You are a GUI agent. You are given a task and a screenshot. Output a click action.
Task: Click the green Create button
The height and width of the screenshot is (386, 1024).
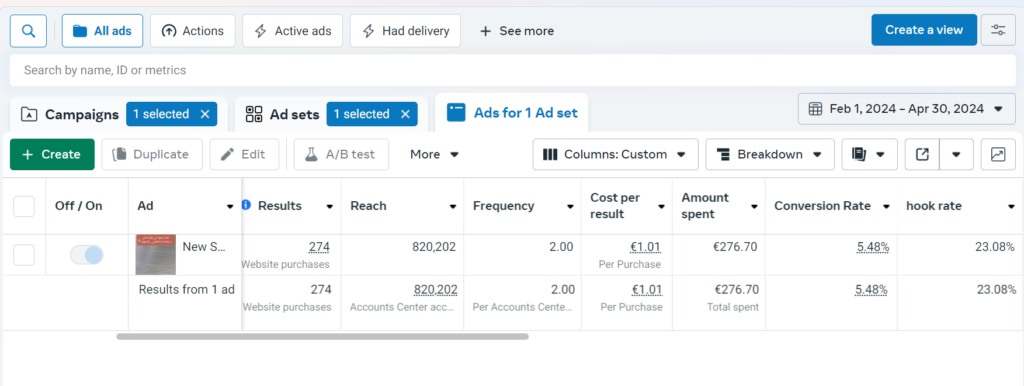(x=52, y=154)
